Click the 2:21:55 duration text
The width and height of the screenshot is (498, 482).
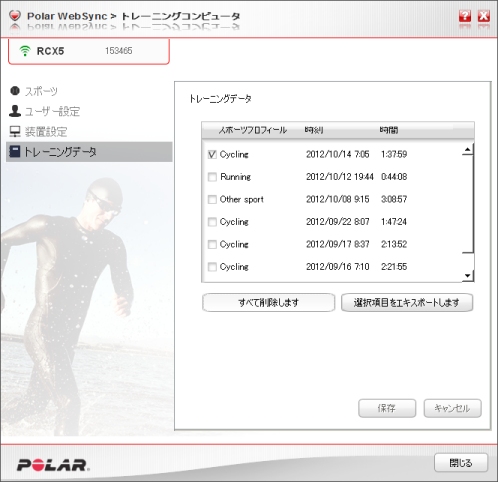[x=394, y=267]
